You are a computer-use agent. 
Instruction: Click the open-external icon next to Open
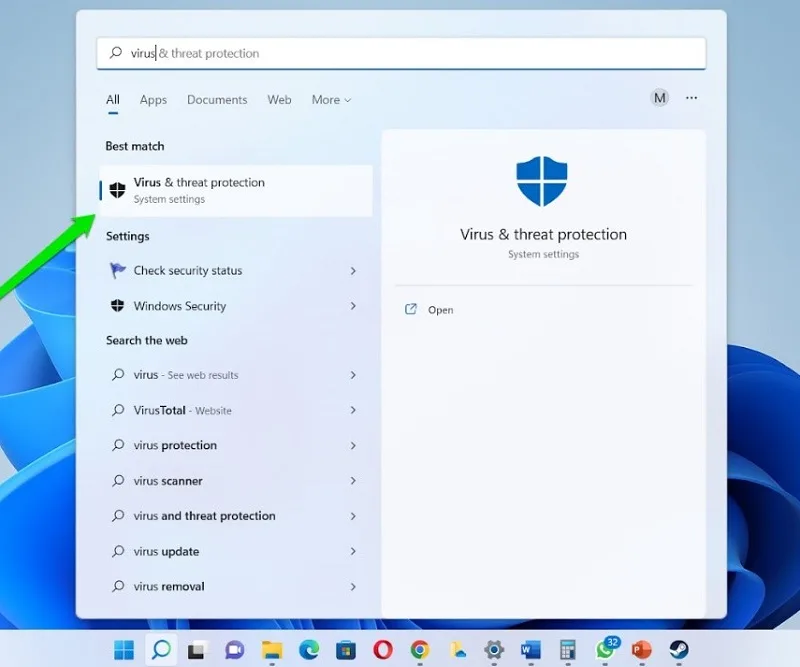[x=411, y=309]
